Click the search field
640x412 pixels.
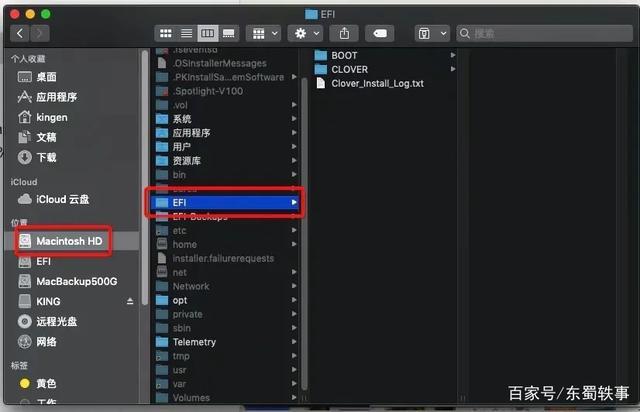coord(544,33)
